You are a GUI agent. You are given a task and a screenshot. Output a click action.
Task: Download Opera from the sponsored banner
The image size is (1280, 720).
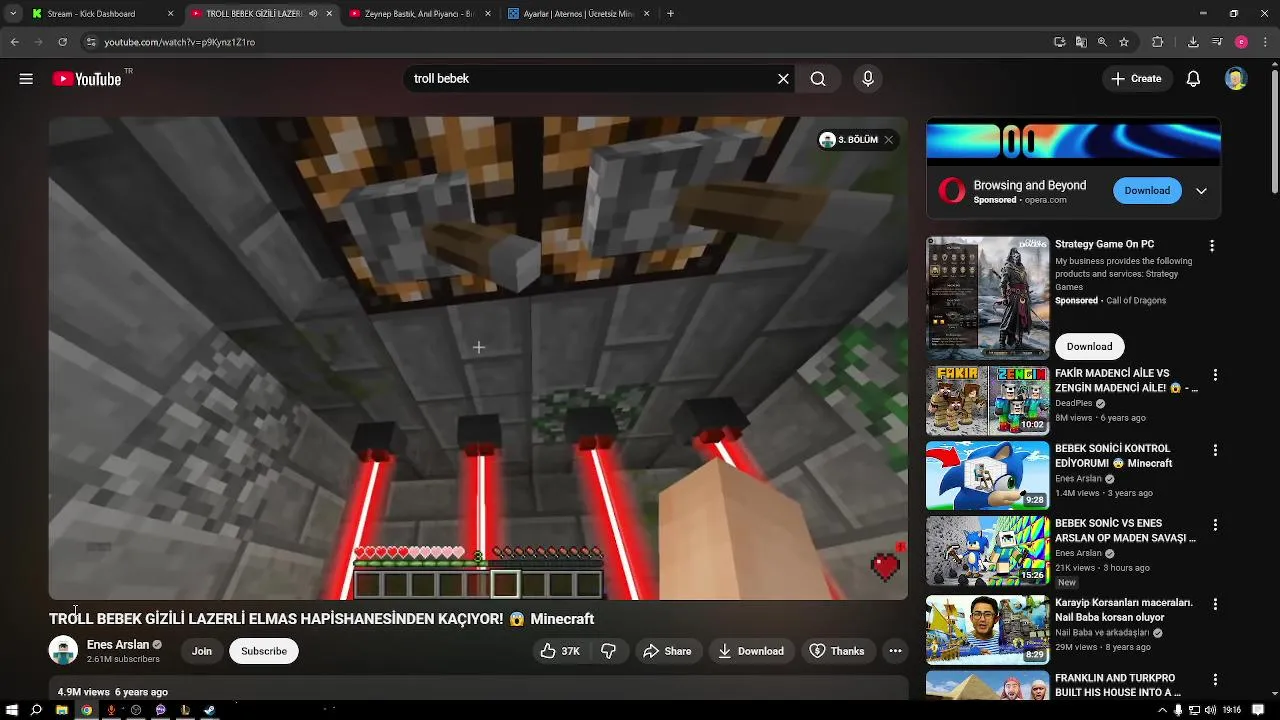1147,191
